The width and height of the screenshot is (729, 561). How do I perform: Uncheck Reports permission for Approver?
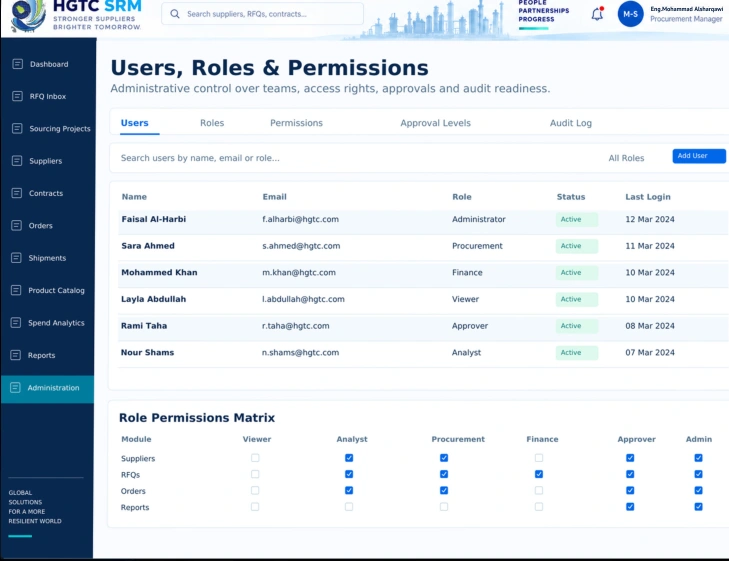pos(630,507)
